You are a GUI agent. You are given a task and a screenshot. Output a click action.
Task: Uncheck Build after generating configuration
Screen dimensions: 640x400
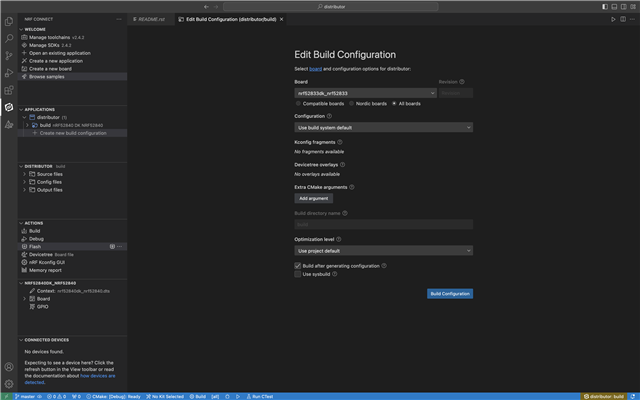[298, 266]
